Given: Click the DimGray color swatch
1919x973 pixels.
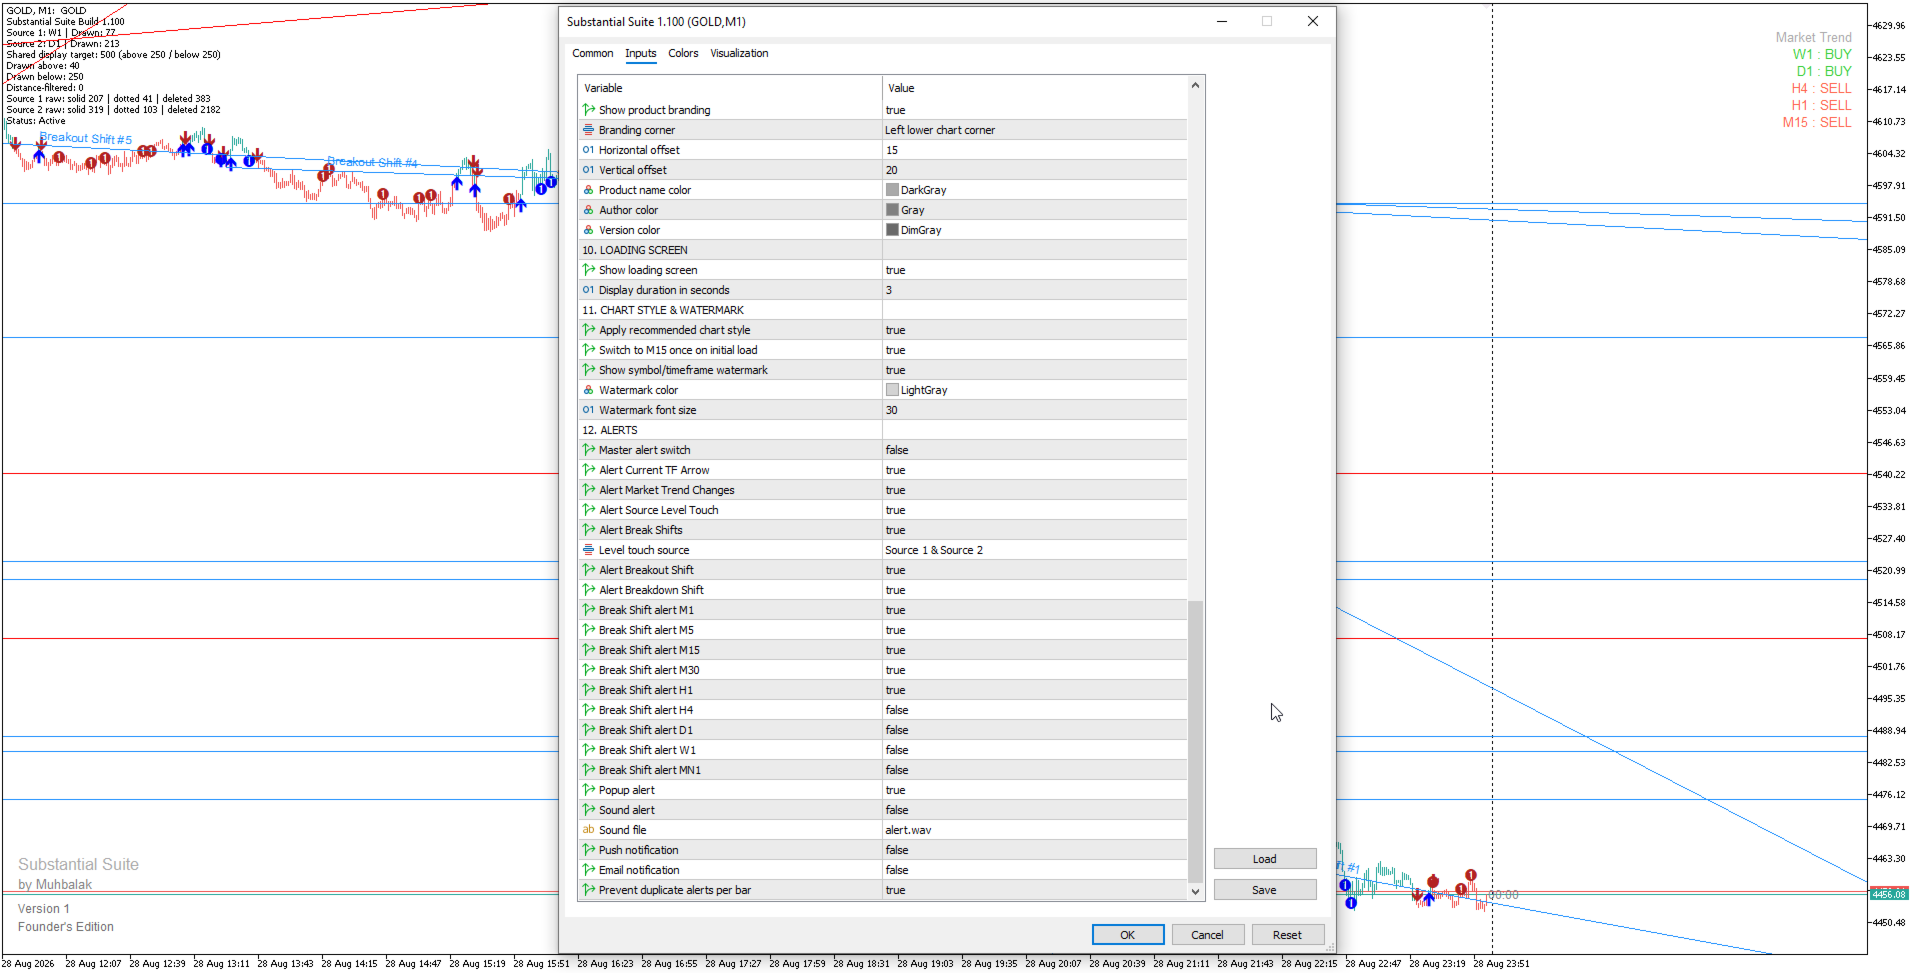Looking at the screenshot, I should (892, 230).
